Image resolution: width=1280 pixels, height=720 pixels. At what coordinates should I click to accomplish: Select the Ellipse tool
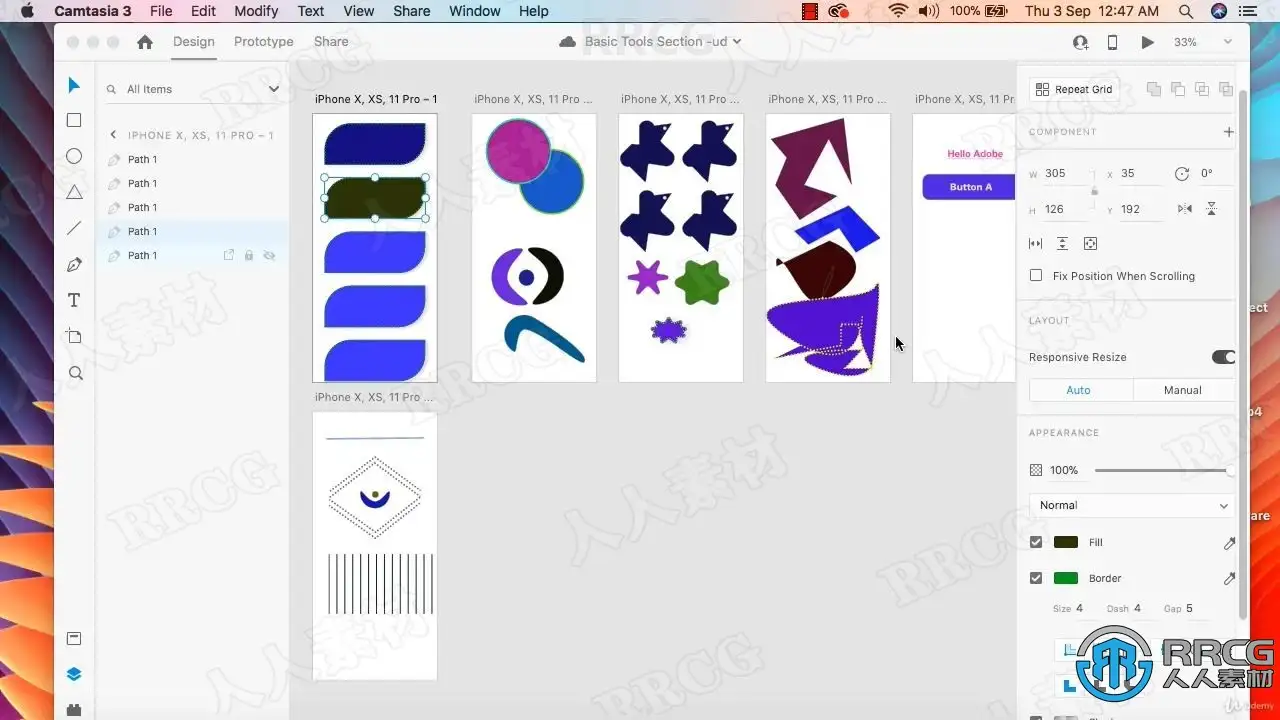tap(74, 156)
